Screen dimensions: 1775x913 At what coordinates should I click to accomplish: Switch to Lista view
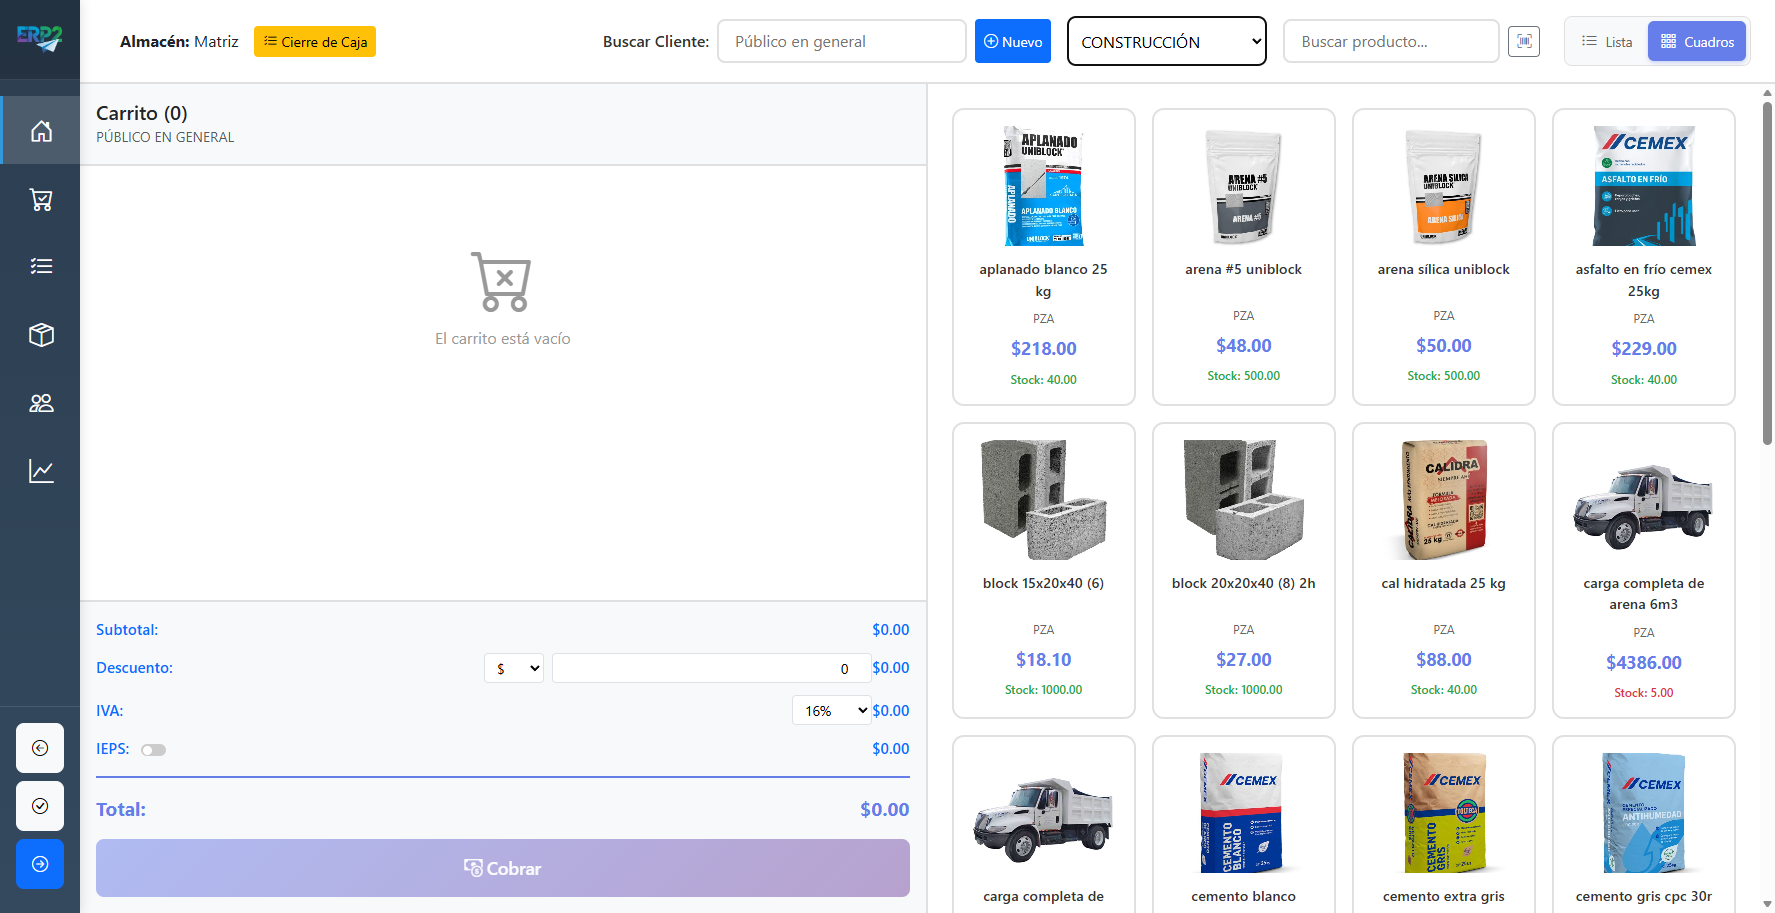(1607, 42)
